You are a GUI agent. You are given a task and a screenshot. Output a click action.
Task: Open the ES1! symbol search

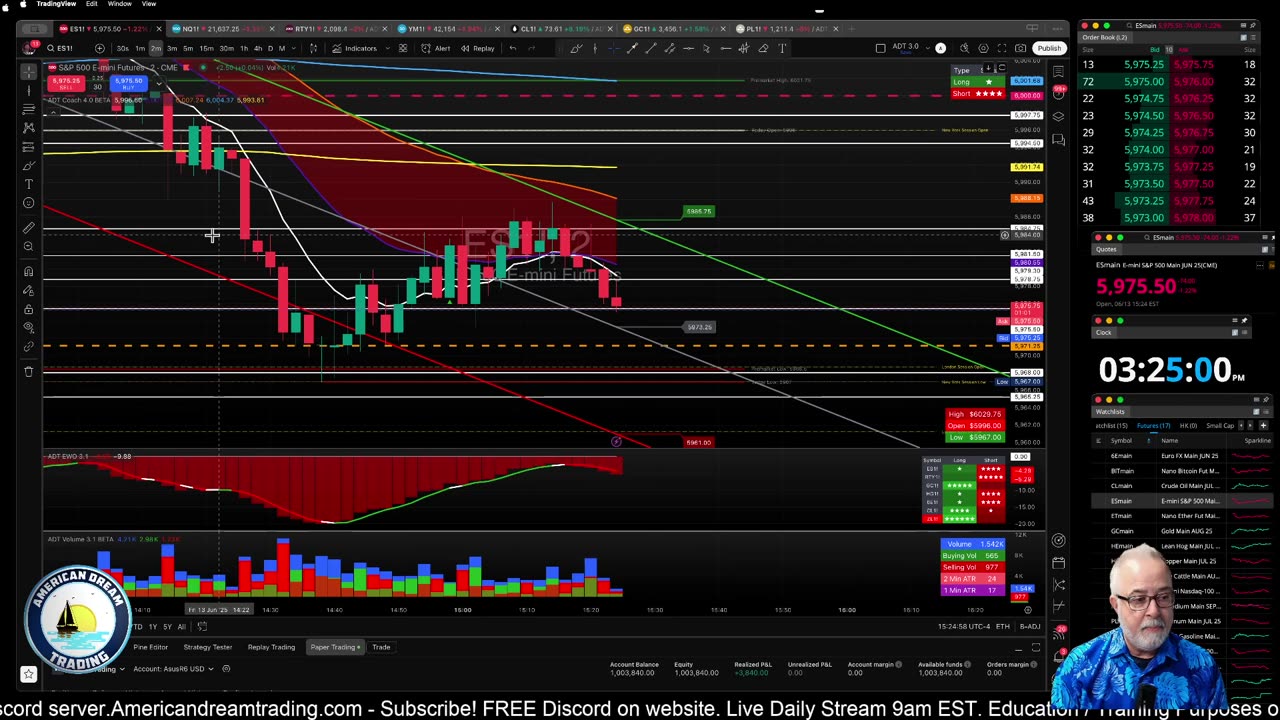[x=62, y=48]
